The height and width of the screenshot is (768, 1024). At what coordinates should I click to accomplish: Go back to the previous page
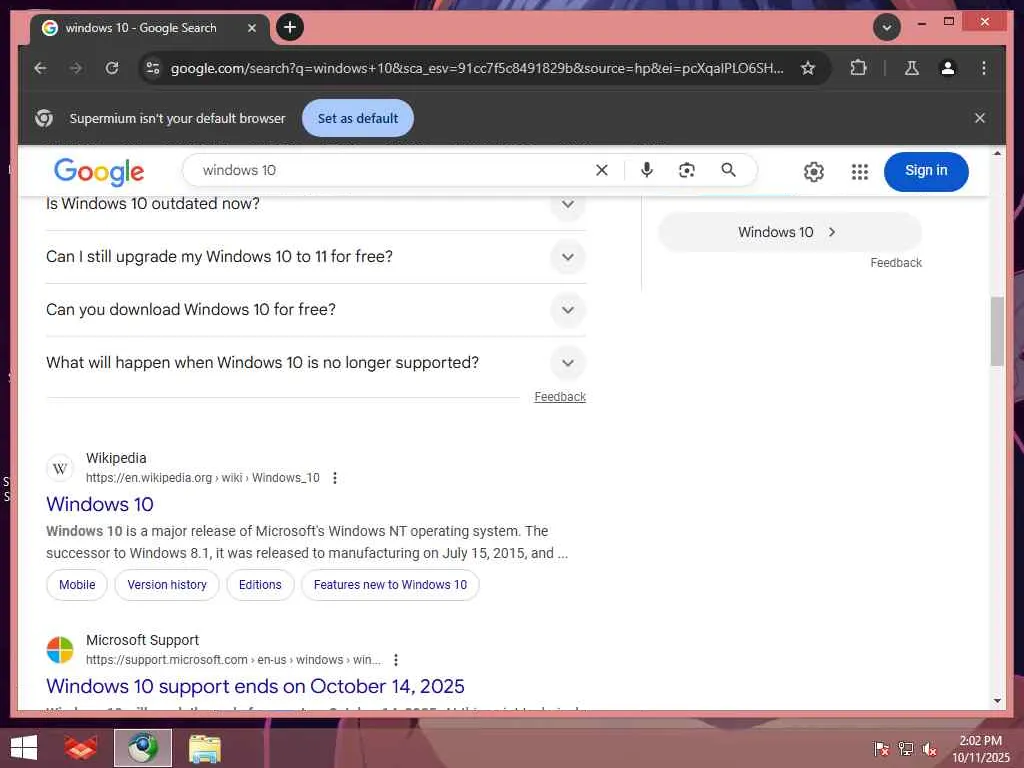click(40, 68)
